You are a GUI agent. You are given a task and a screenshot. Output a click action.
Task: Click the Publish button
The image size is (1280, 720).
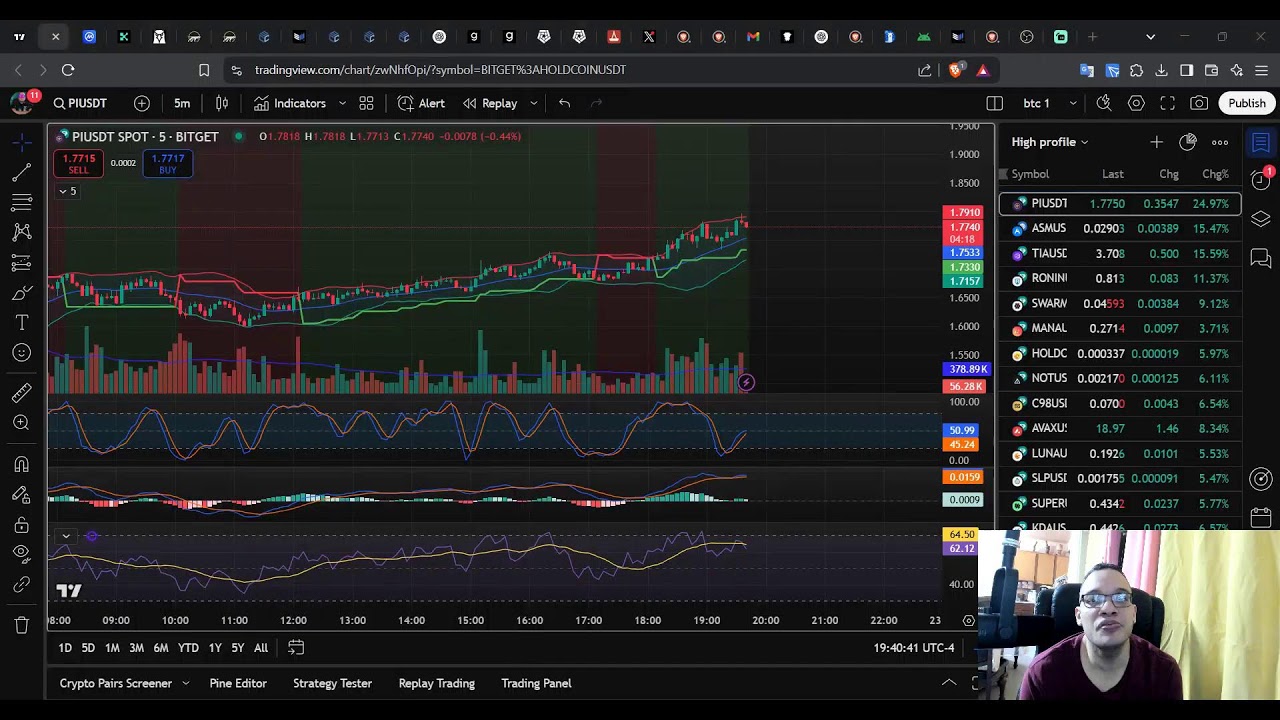1247,103
